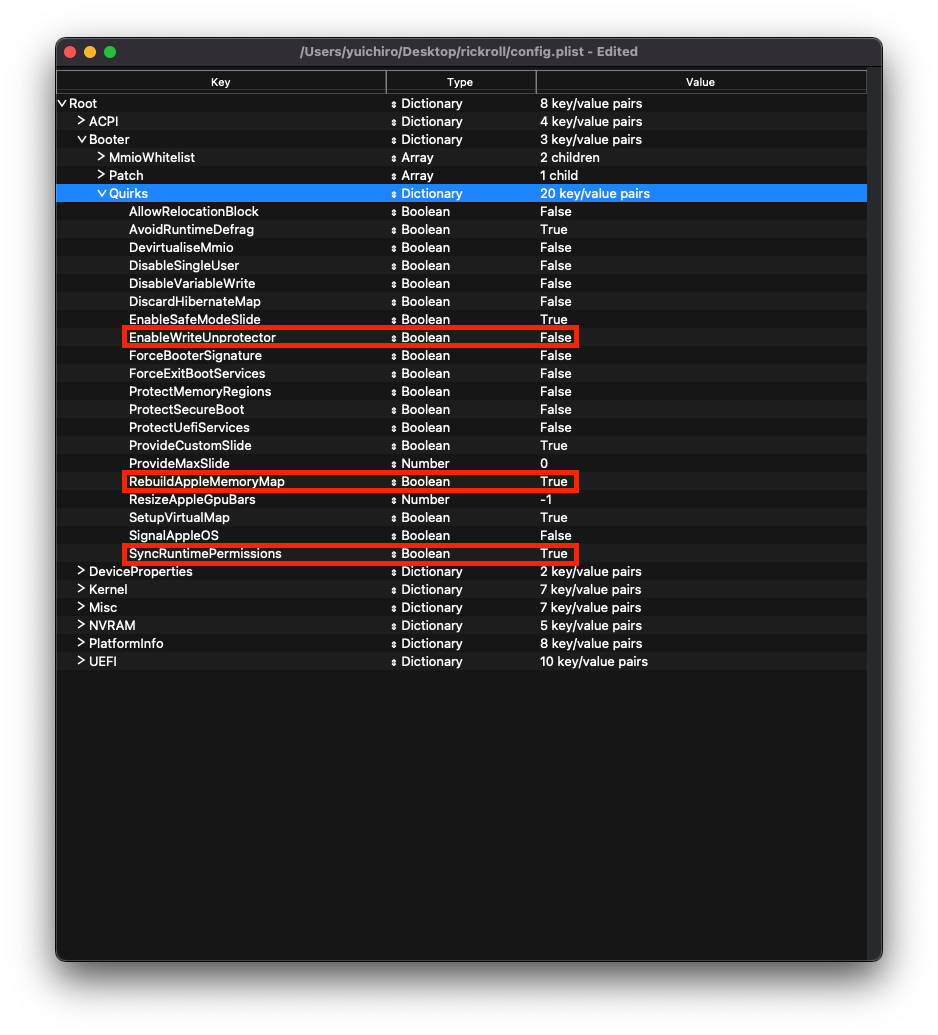Select the PlatformInfo row
This screenshot has height=1035, width=938.
coord(126,643)
